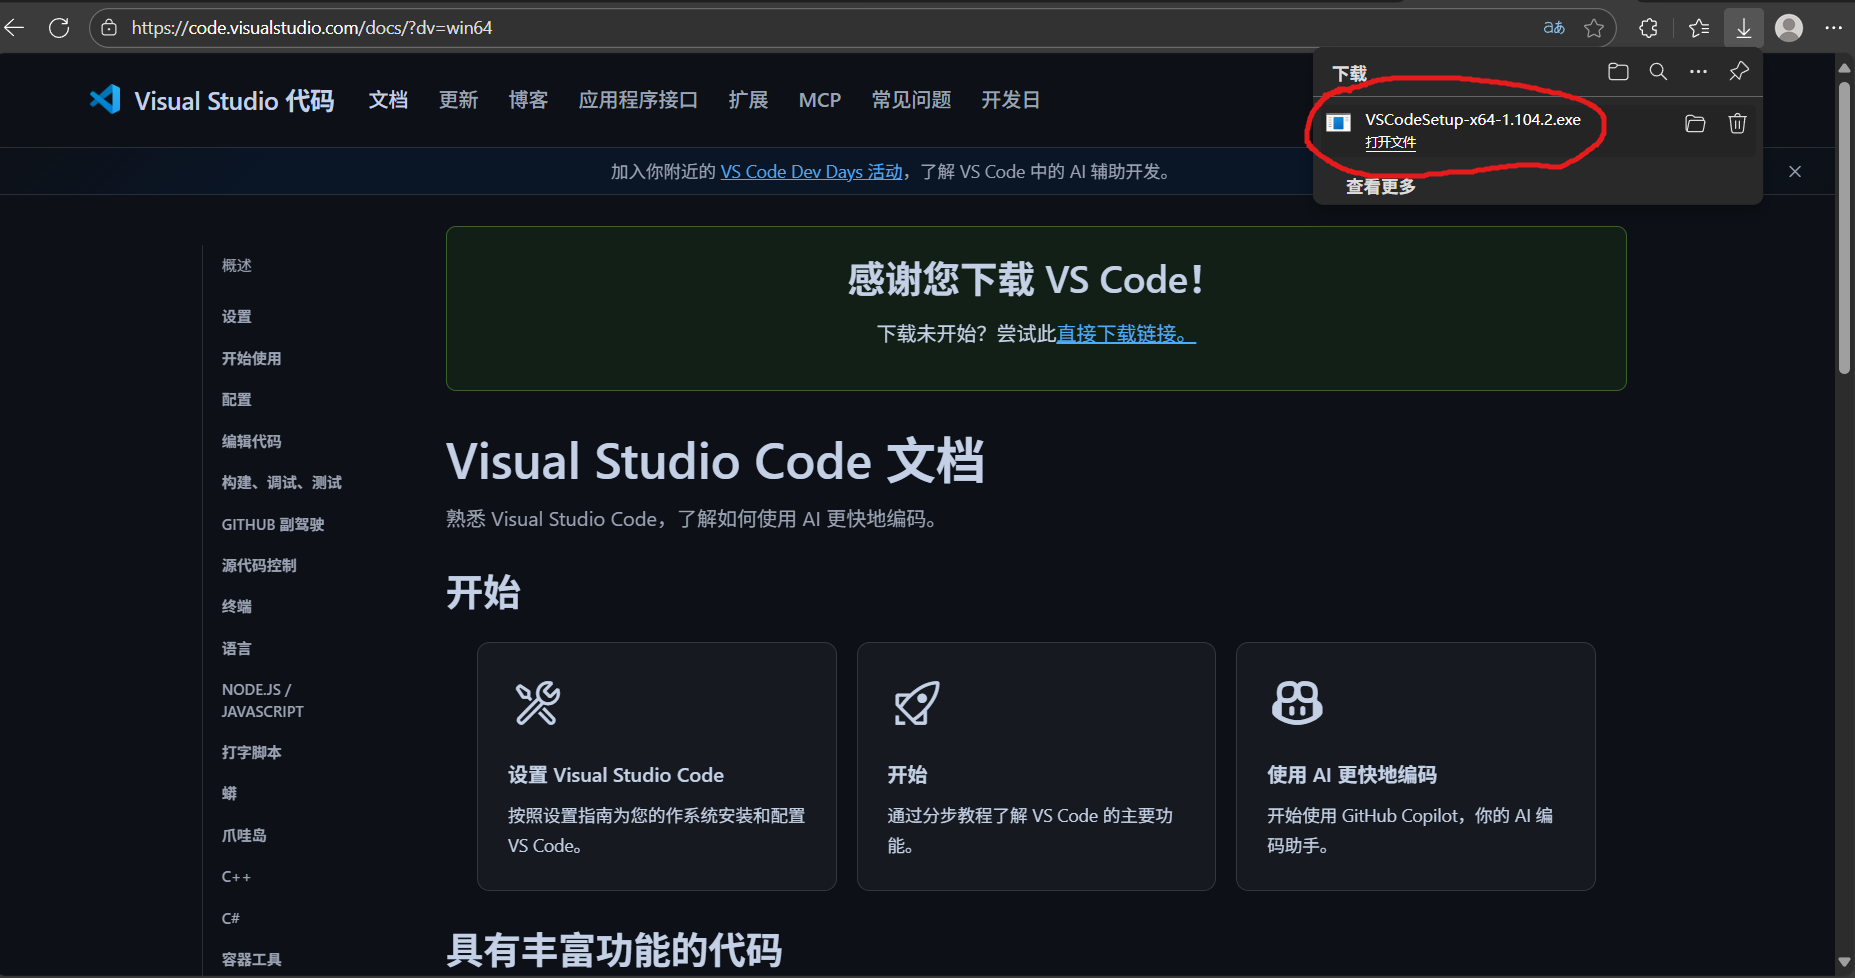Viewport: 1855px width, 978px height.
Task: Search downloads with magnifier icon
Action: click(x=1658, y=72)
